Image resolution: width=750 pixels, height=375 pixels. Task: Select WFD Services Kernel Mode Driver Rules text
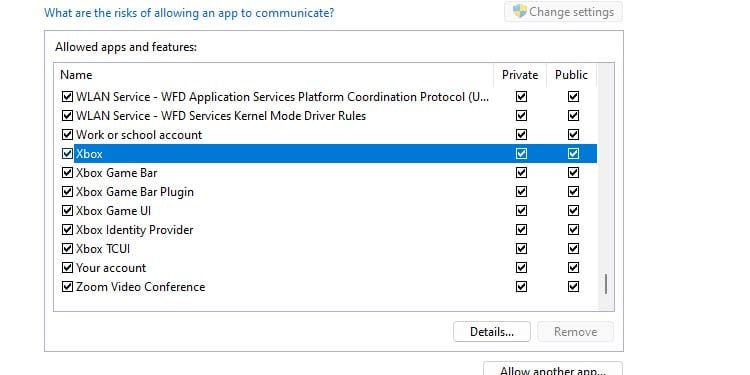(221, 116)
